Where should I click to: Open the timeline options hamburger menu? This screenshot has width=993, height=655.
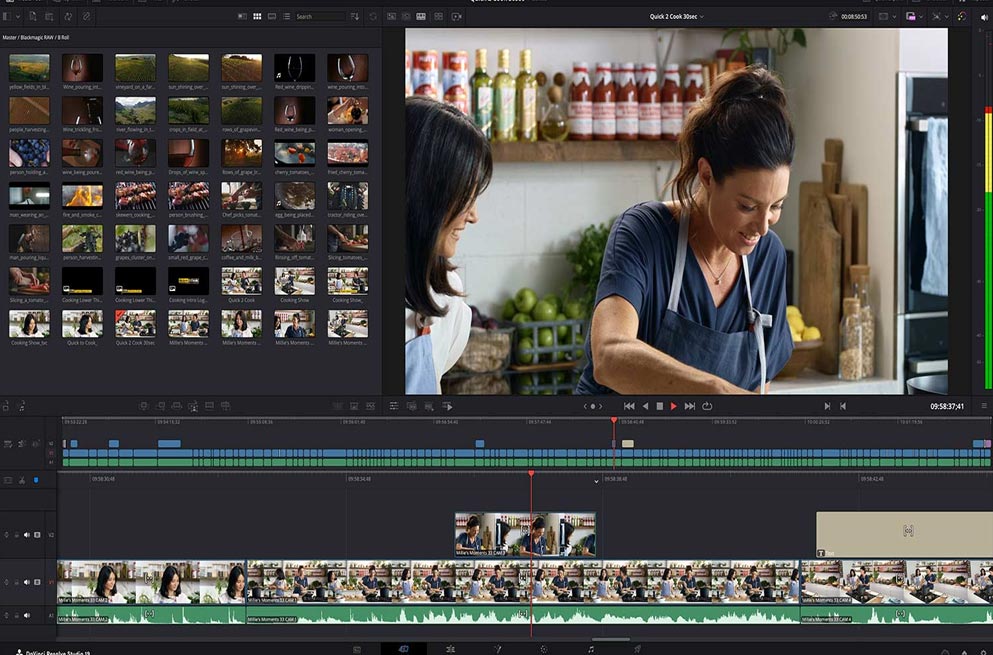[984, 406]
